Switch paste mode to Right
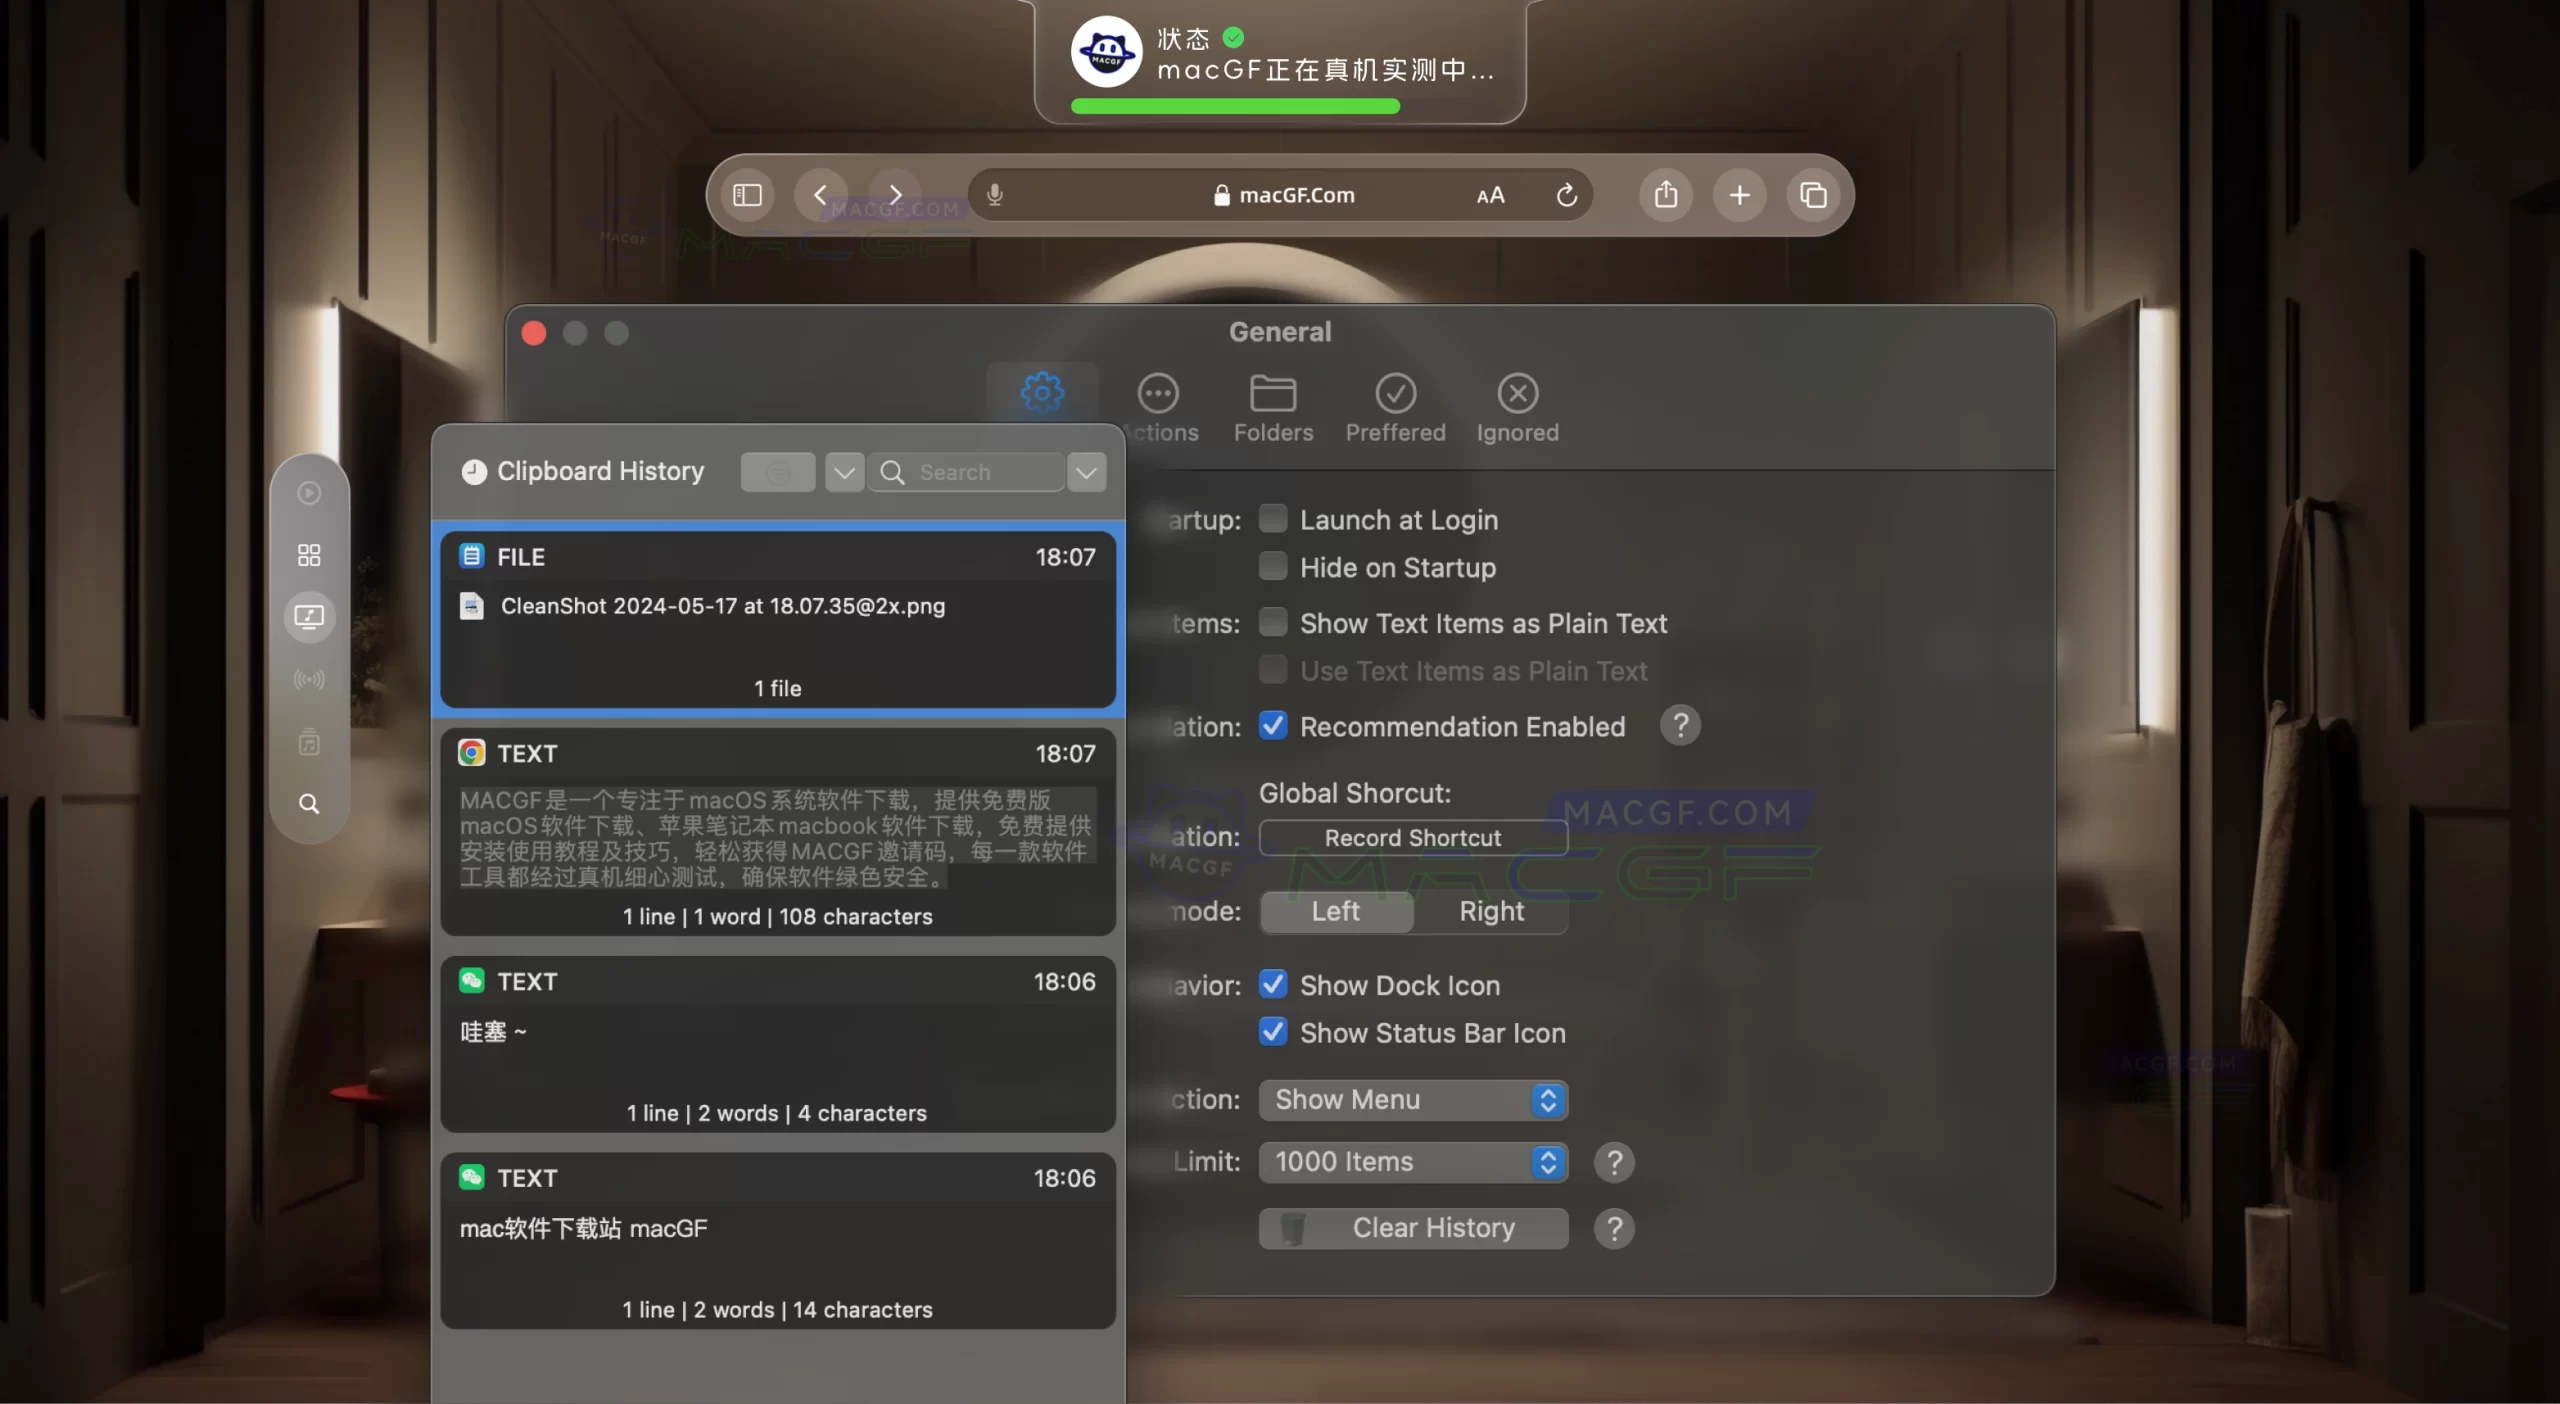 [1491, 911]
